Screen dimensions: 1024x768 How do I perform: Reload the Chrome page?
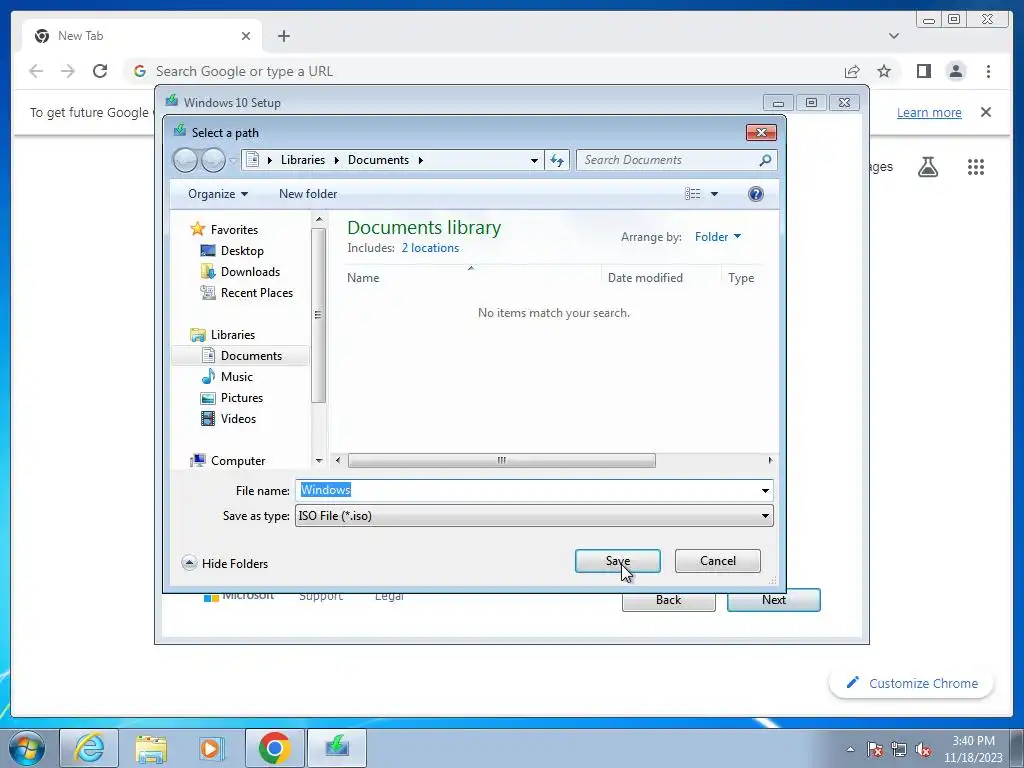tap(99, 71)
